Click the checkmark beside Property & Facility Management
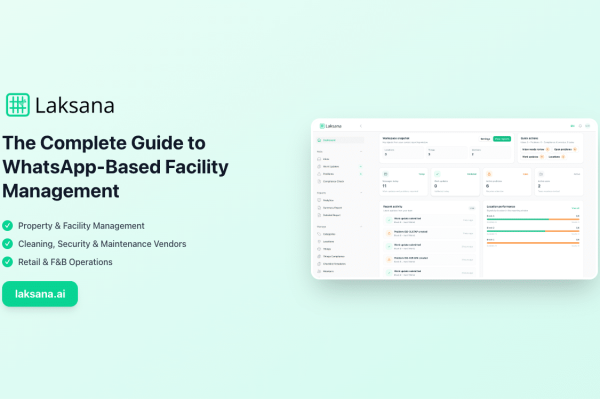The height and width of the screenshot is (400, 600). click(x=7, y=225)
